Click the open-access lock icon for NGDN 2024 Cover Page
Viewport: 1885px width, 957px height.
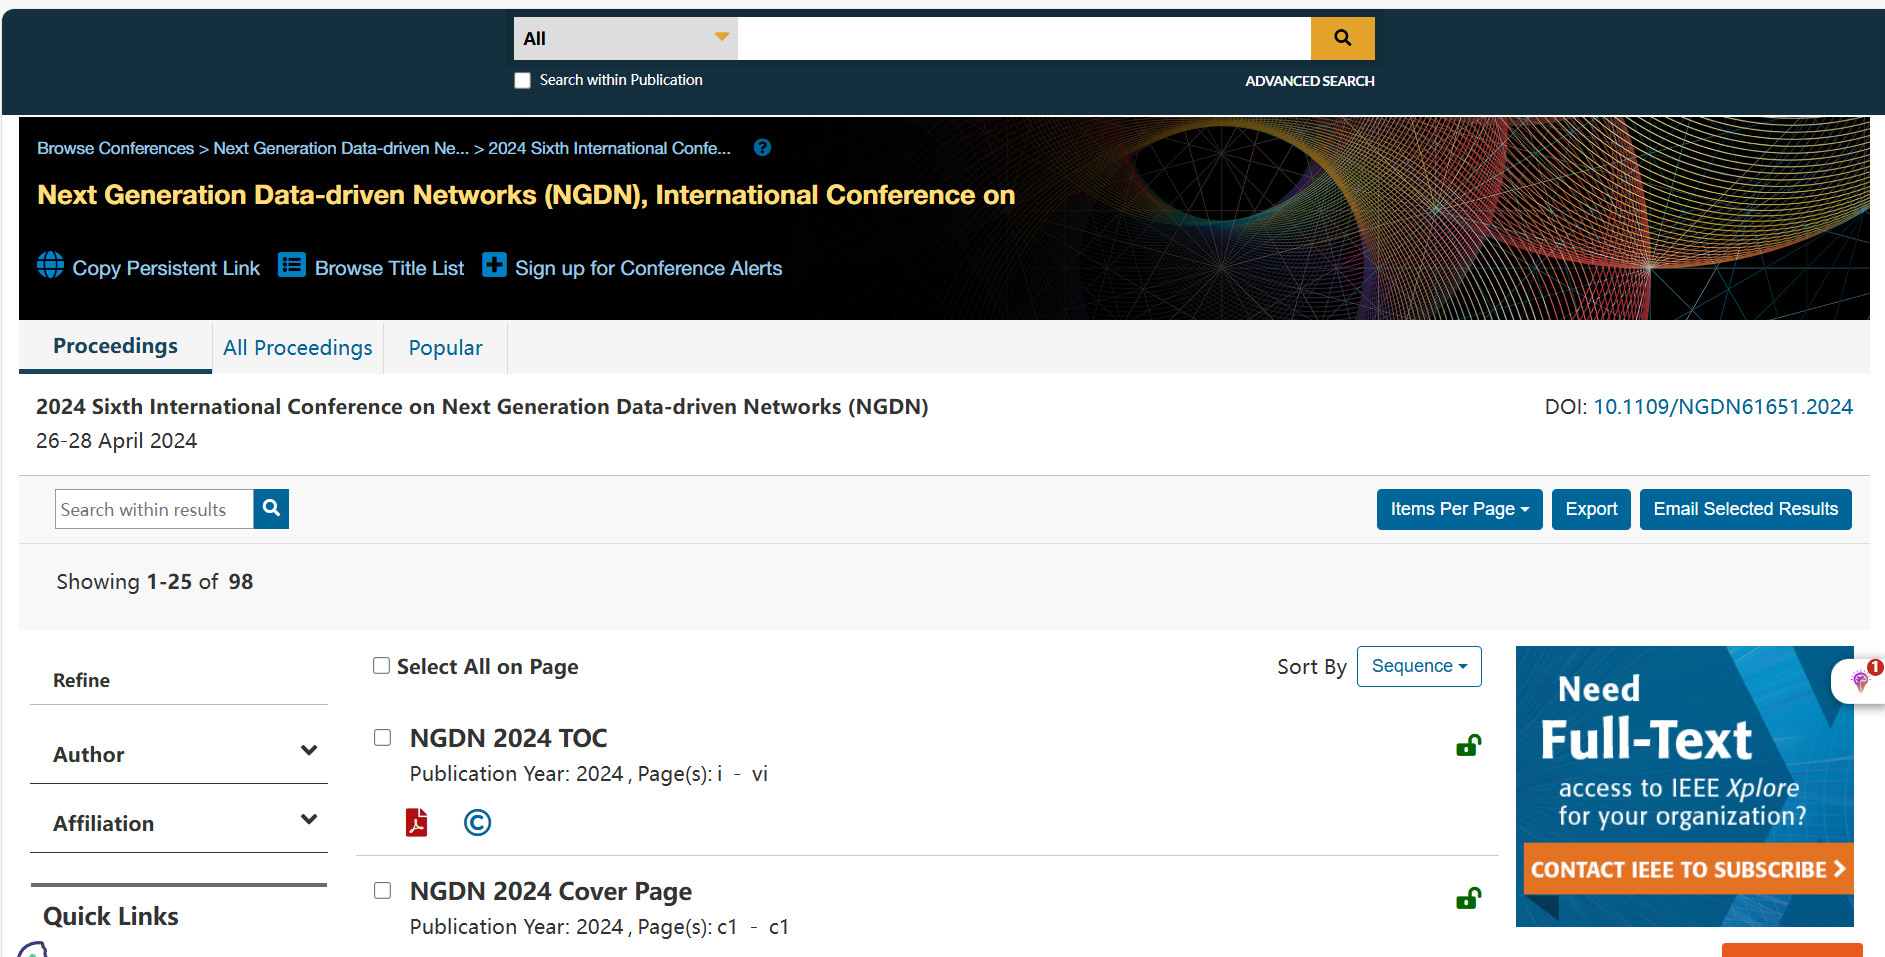(x=1468, y=898)
